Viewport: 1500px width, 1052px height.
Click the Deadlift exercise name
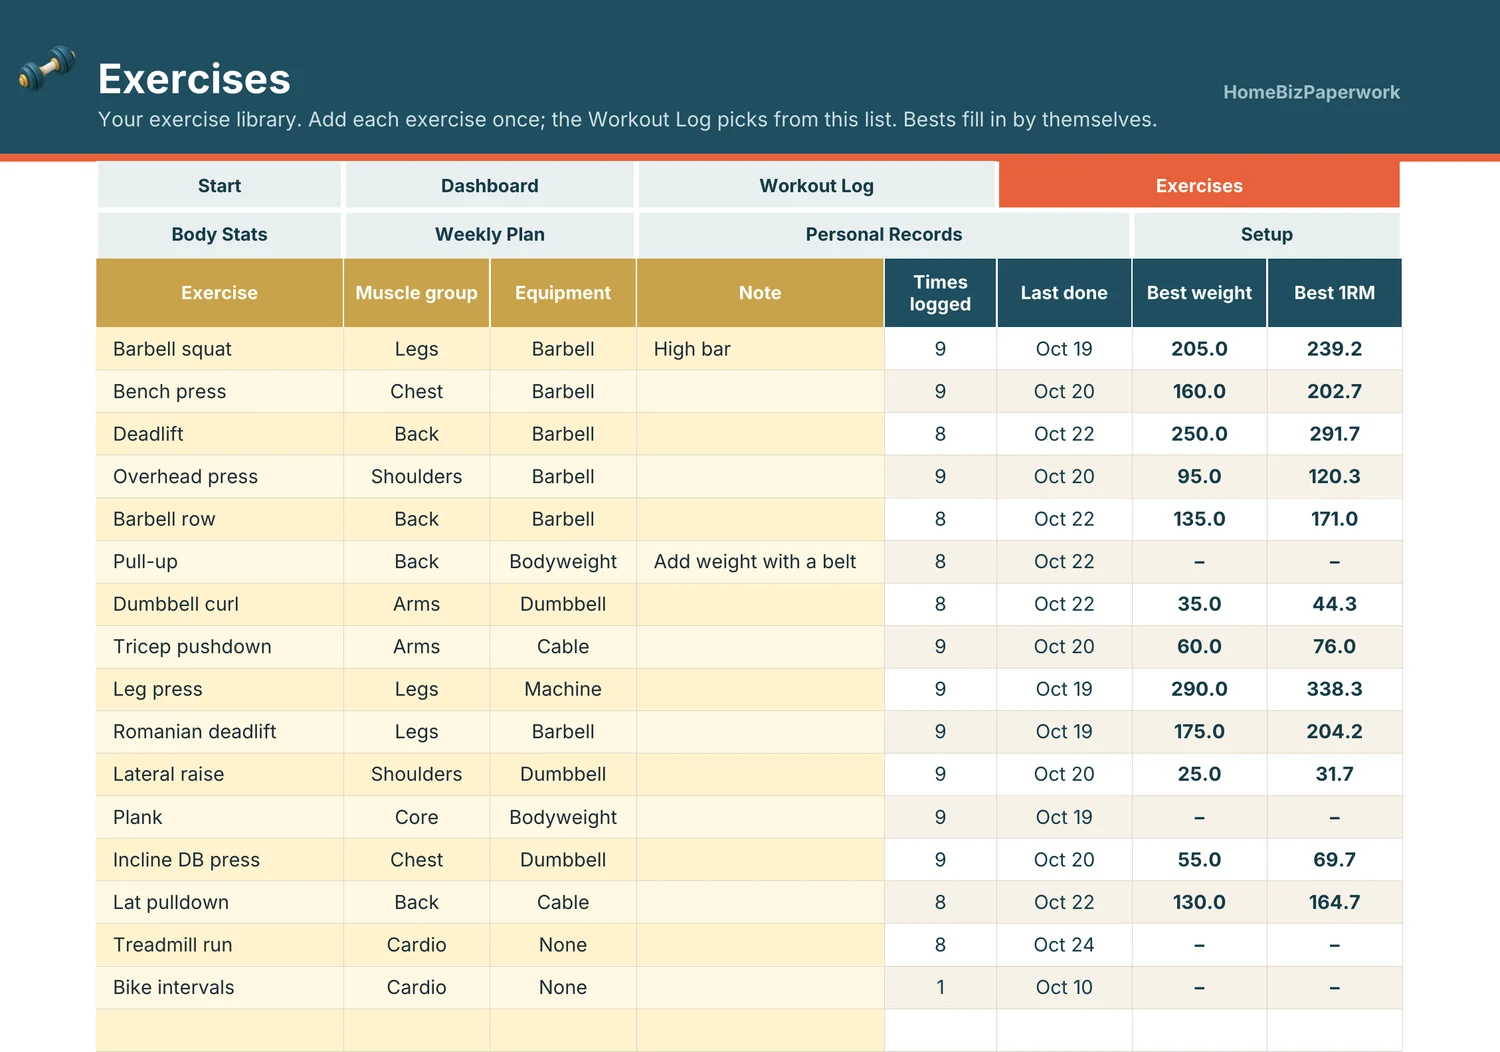tap(148, 434)
